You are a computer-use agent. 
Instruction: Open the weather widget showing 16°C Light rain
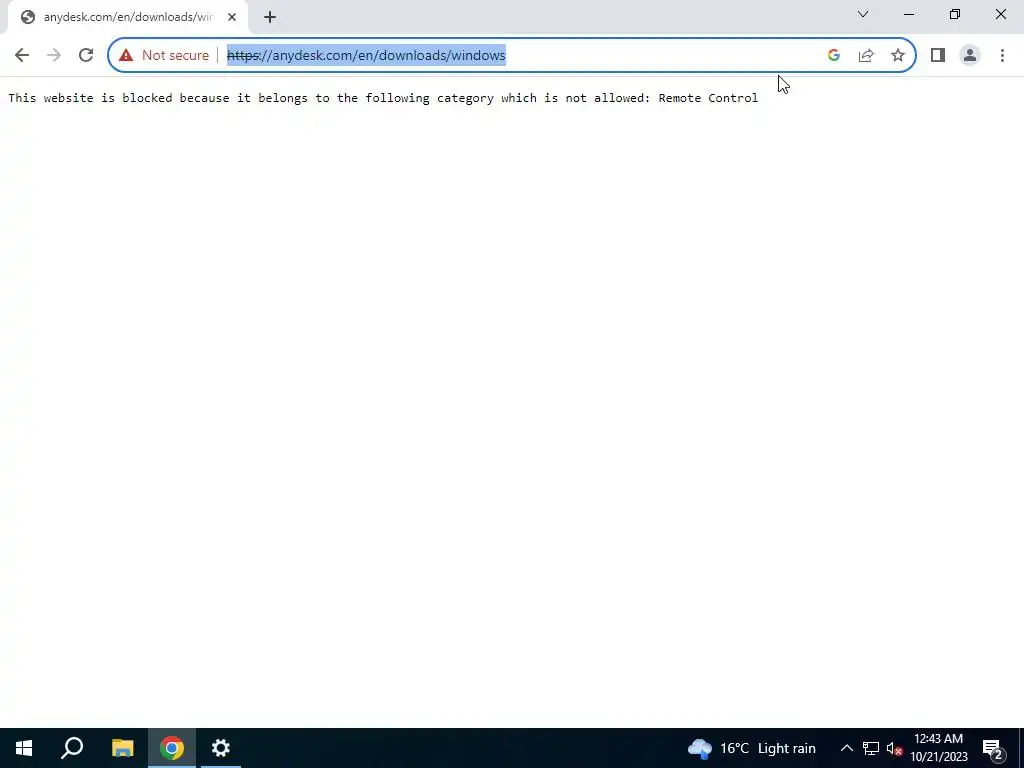(752, 748)
